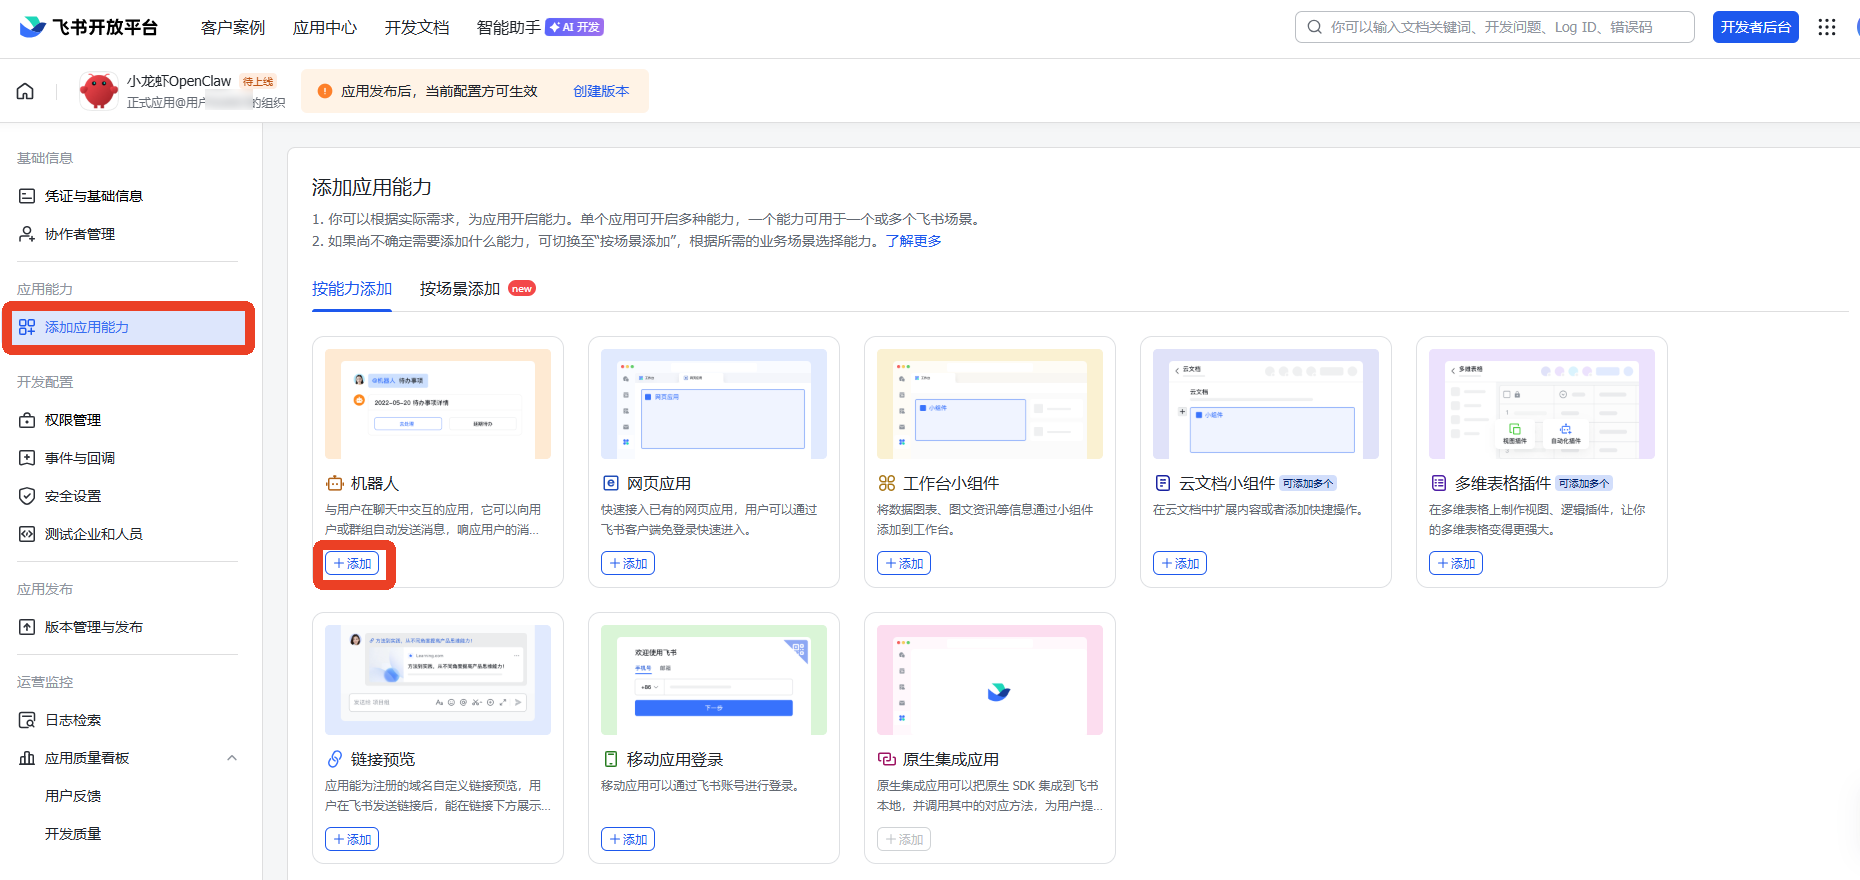Open 权限管理 in the sidebar
Screen dimensions: 1860x880
(x=73, y=420)
